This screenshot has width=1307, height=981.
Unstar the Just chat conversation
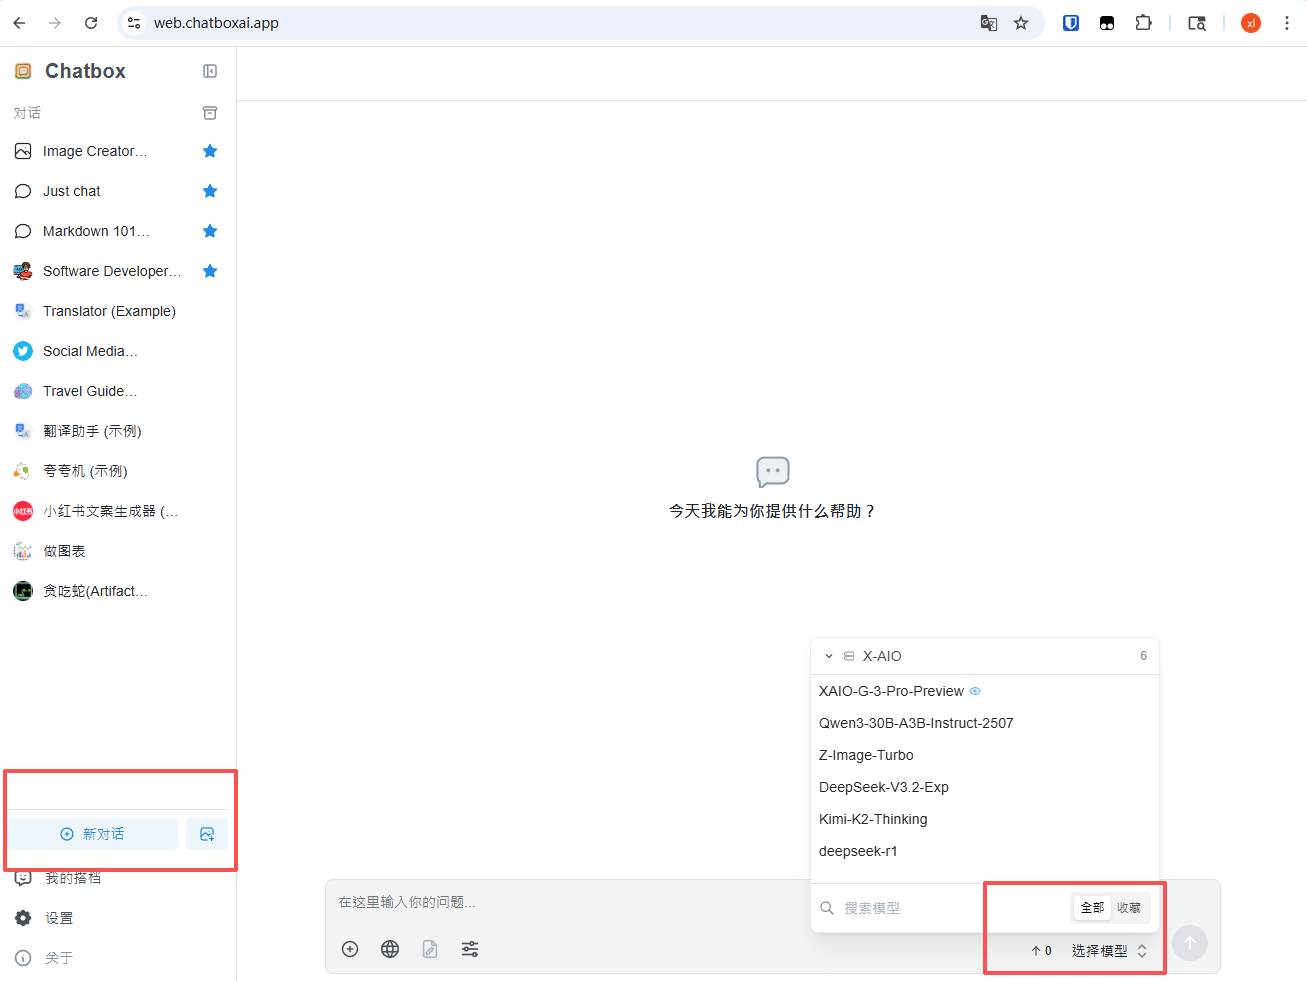click(x=210, y=191)
